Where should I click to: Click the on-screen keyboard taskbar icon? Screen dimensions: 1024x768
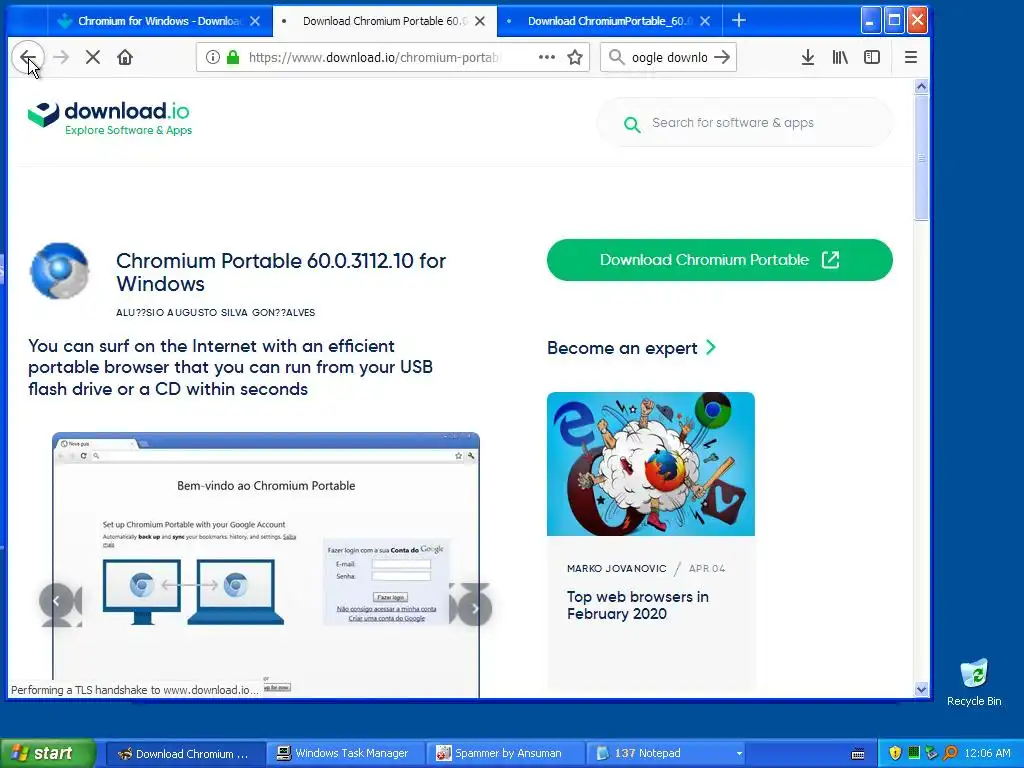(858, 754)
